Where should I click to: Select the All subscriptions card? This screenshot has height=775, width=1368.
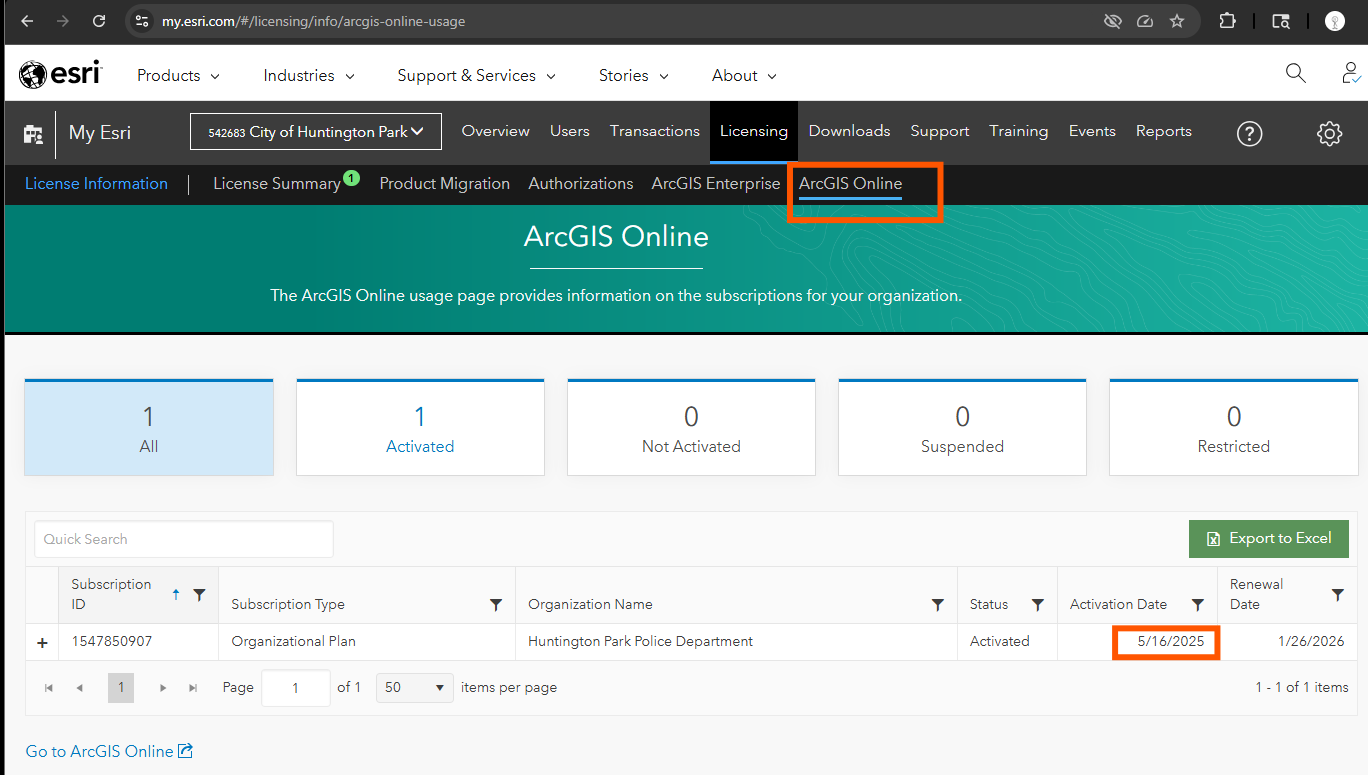[x=149, y=427]
